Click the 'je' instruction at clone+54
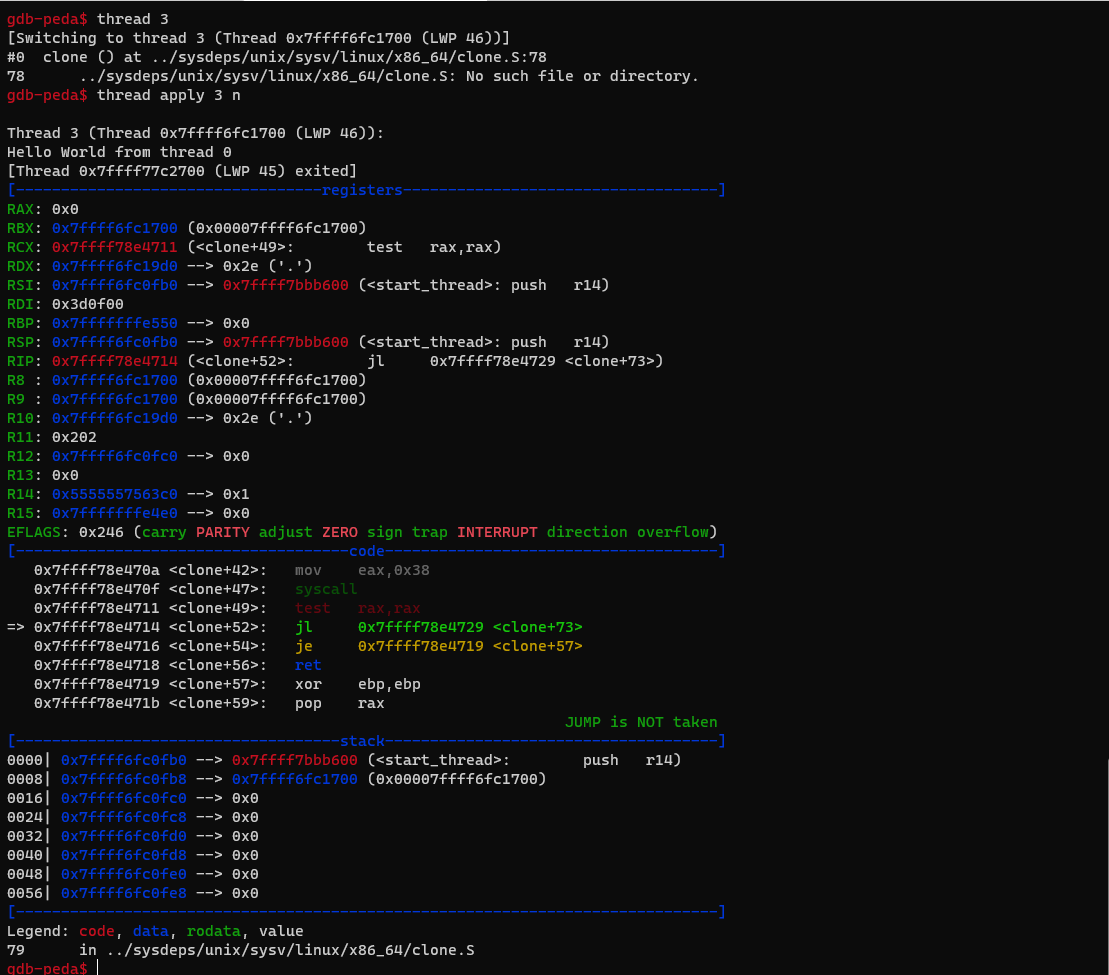The width and height of the screenshot is (1109, 975). (x=303, y=646)
